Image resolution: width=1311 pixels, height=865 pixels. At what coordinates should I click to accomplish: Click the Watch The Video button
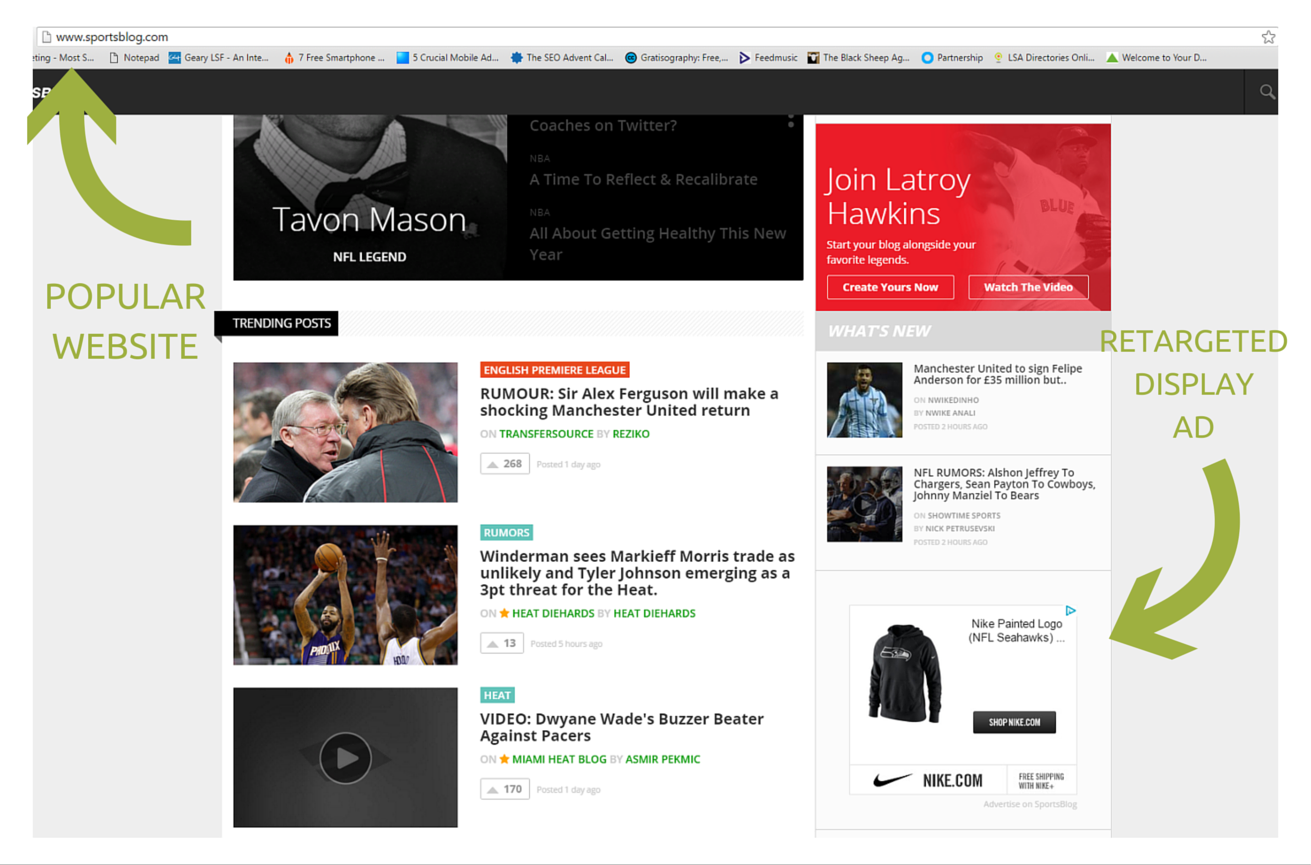click(1028, 287)
